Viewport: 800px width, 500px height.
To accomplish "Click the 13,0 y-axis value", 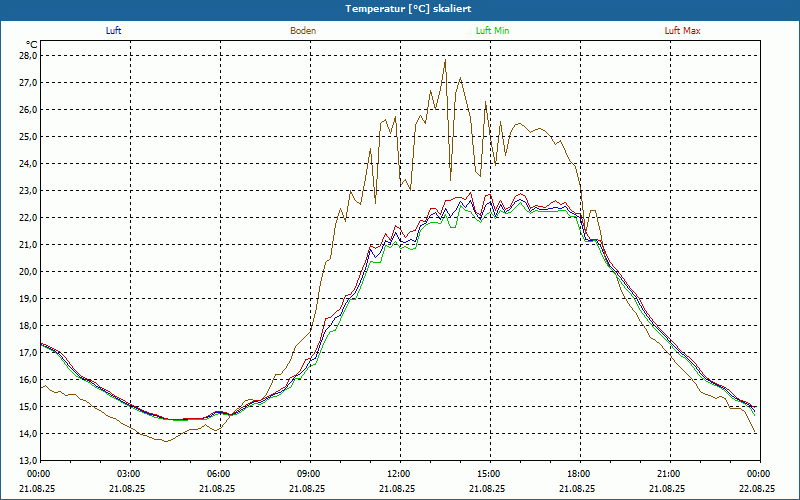I will coord(29,461).
